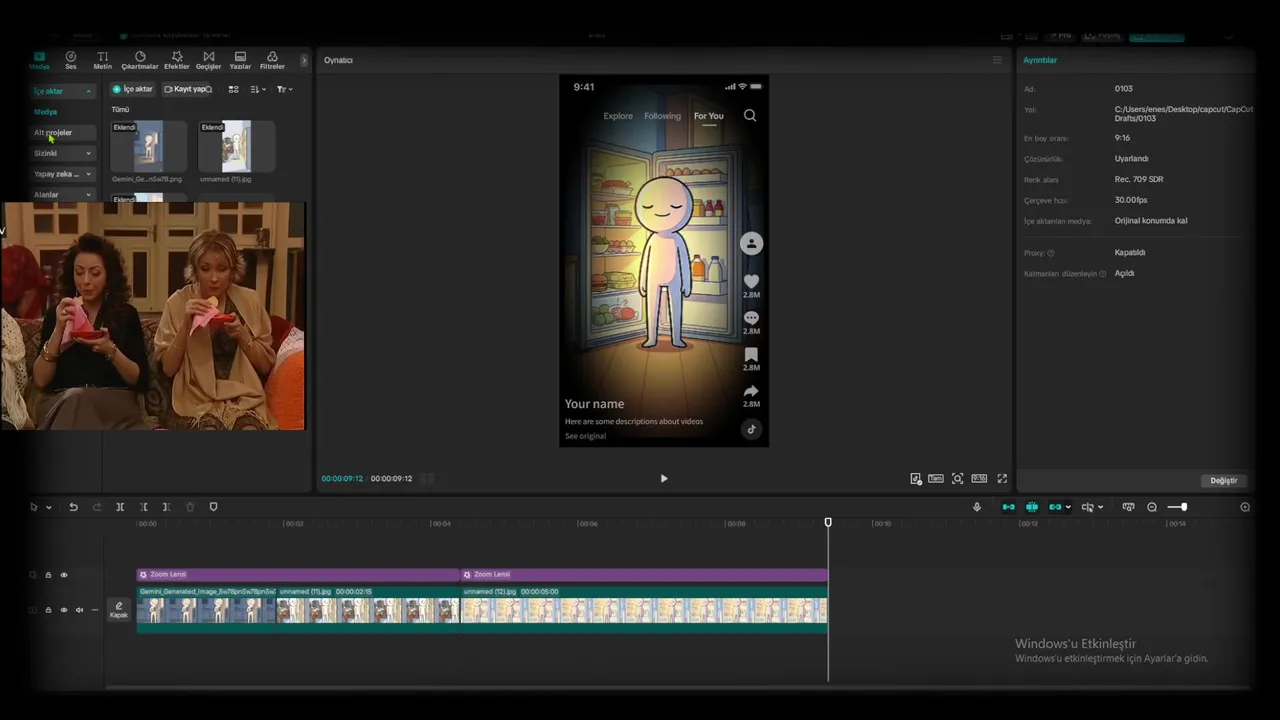Open the Medya tab in top toolbar
Image resolution: width=1280 pixels, height=720 pixels.
(x=39, y=60)
